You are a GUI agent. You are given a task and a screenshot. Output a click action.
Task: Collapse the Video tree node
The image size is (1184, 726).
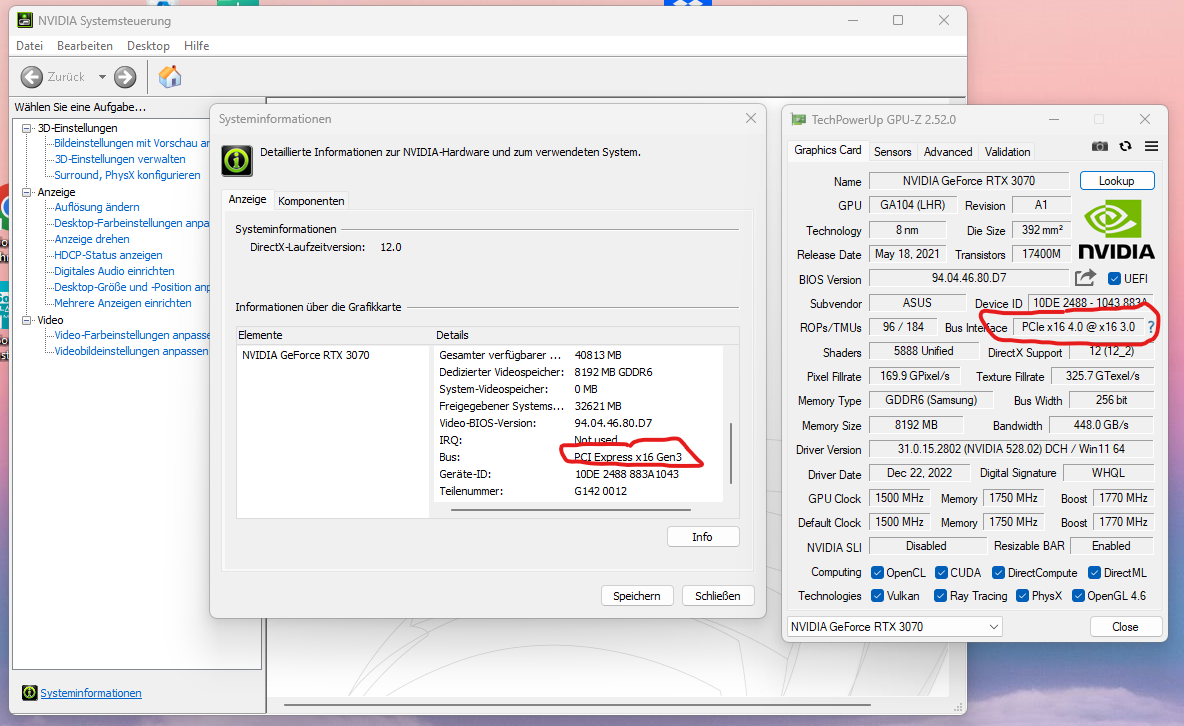(x=26, y=320)
